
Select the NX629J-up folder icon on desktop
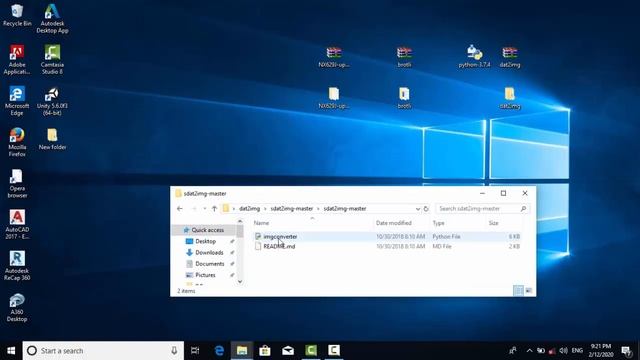(334, 98)
